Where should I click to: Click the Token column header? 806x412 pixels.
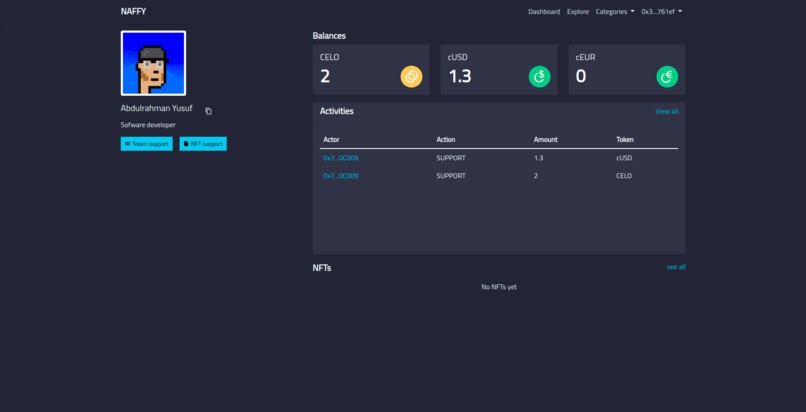[x=625, y=140]
